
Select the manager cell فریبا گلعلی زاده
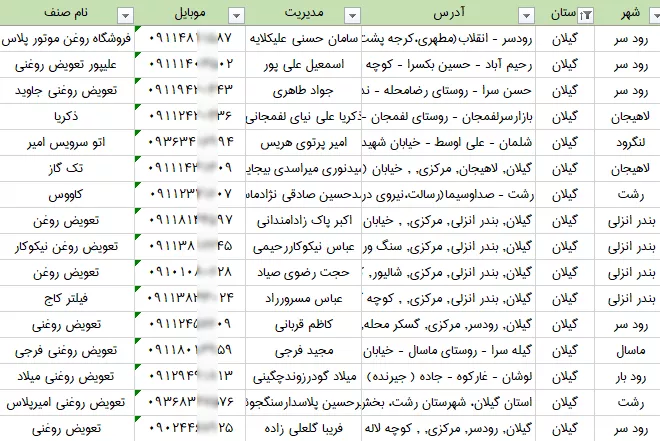coord(303,429)
